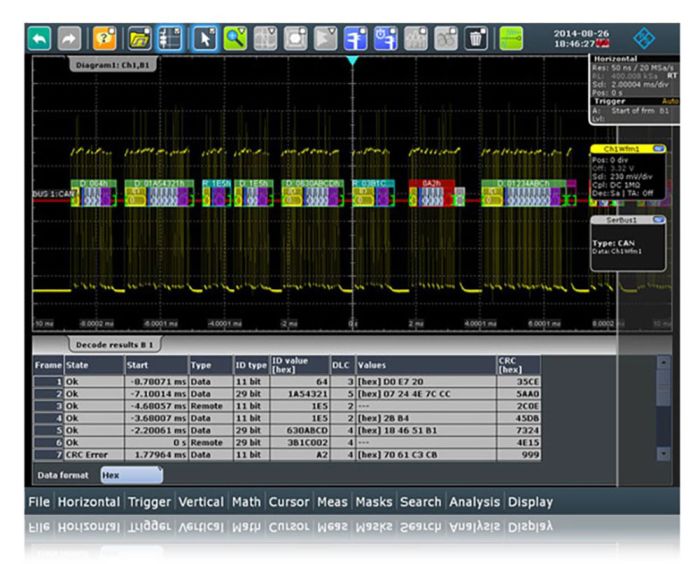Open the Meas menu

click(332, 502)
